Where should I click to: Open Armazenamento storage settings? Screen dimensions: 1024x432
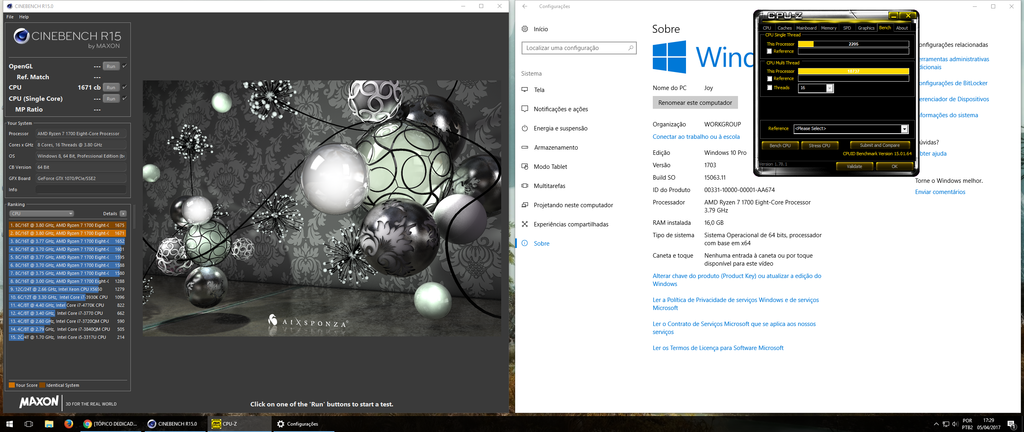click(x=556, y=147)
